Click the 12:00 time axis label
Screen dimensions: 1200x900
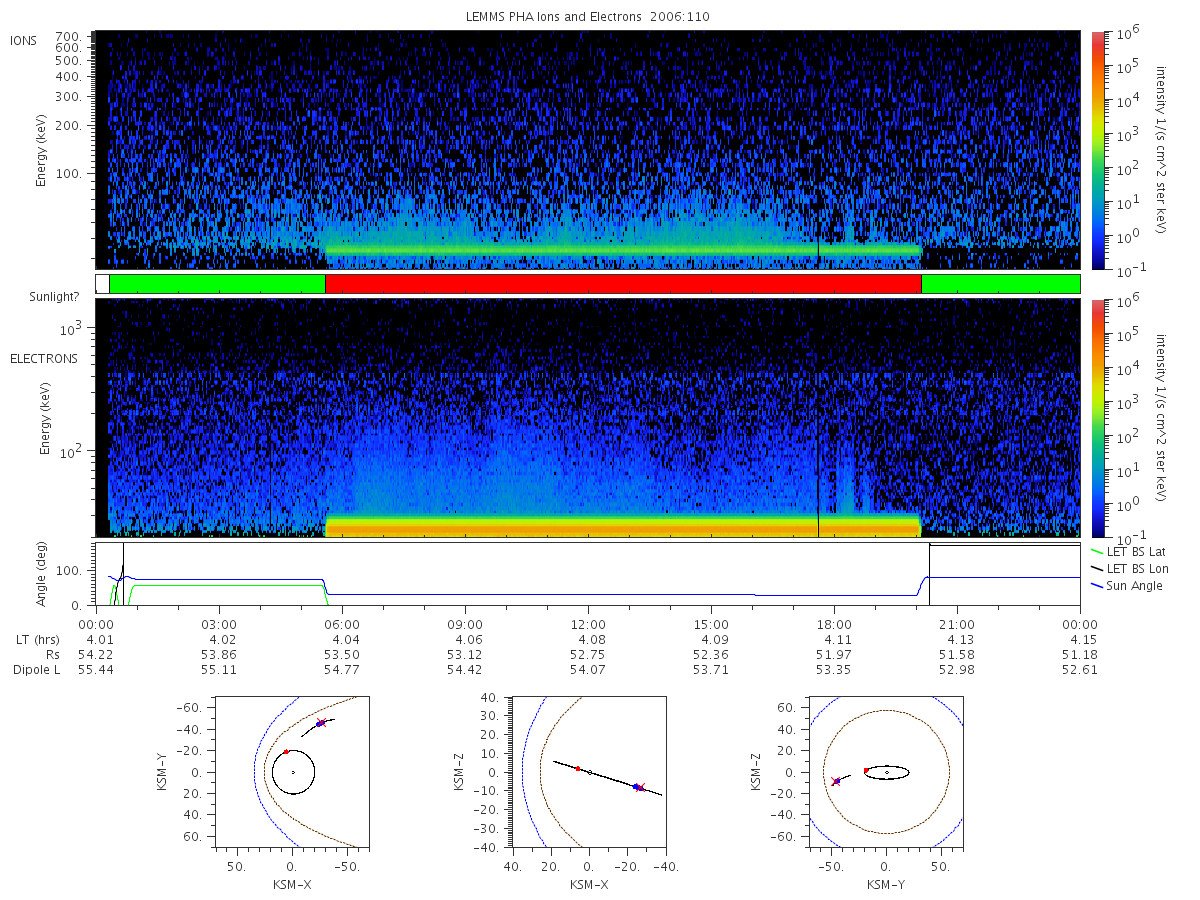coord(588,623)
